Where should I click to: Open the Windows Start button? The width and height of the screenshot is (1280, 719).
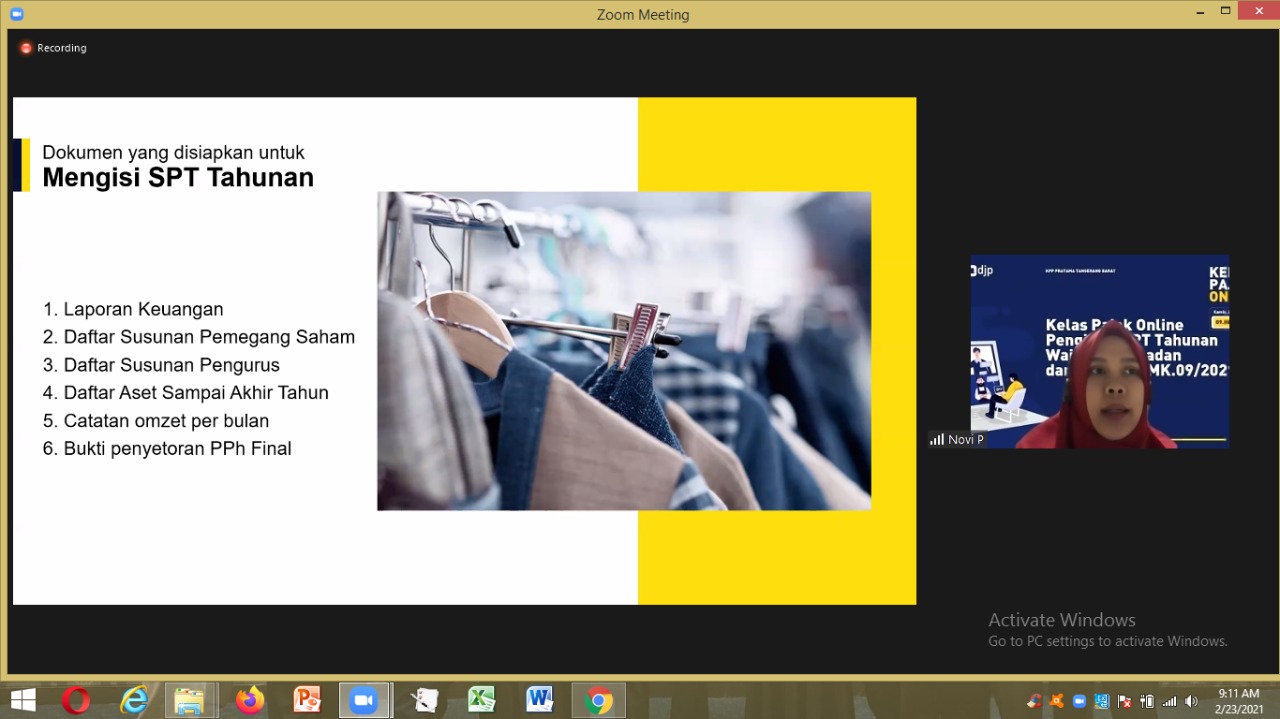pos(23,700)
